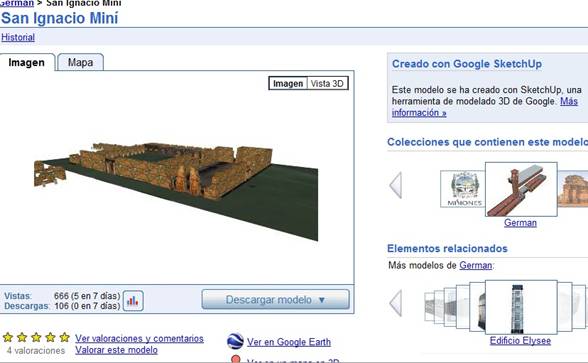This screenshot has width=588, height=363.
Task: Open Ver valoraciones y comentarios link
Action: 139,338
